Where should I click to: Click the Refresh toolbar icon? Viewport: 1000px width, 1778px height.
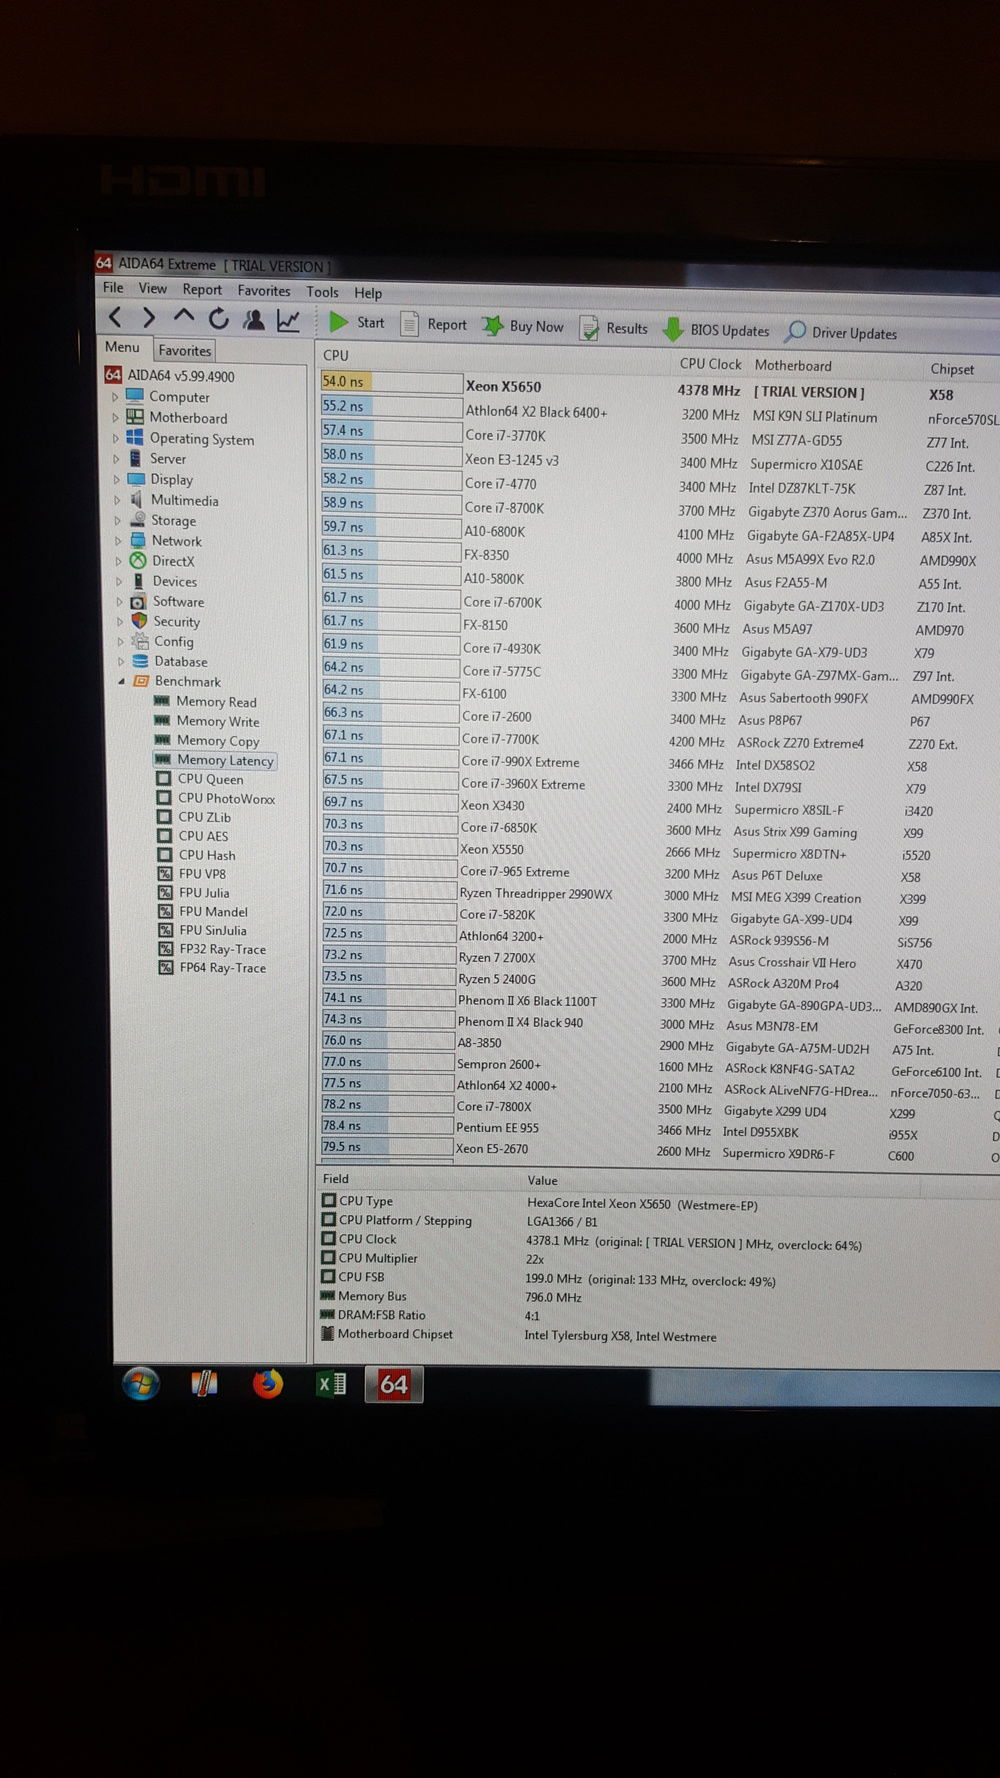point(218,319)
